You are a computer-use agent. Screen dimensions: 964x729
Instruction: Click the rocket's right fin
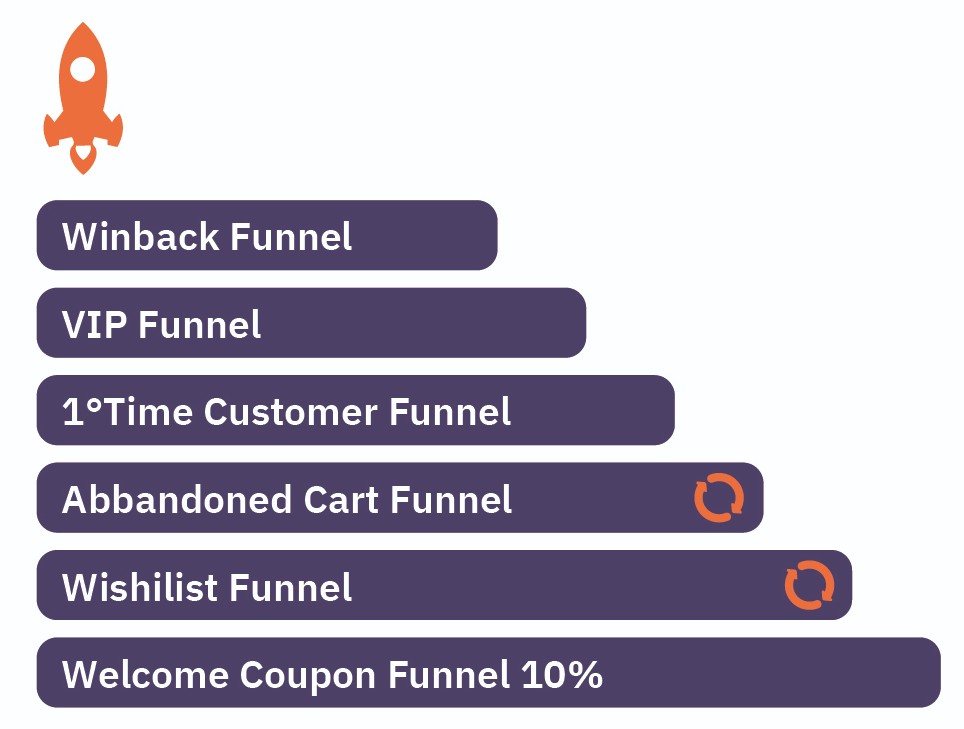(x=114, y=129)
